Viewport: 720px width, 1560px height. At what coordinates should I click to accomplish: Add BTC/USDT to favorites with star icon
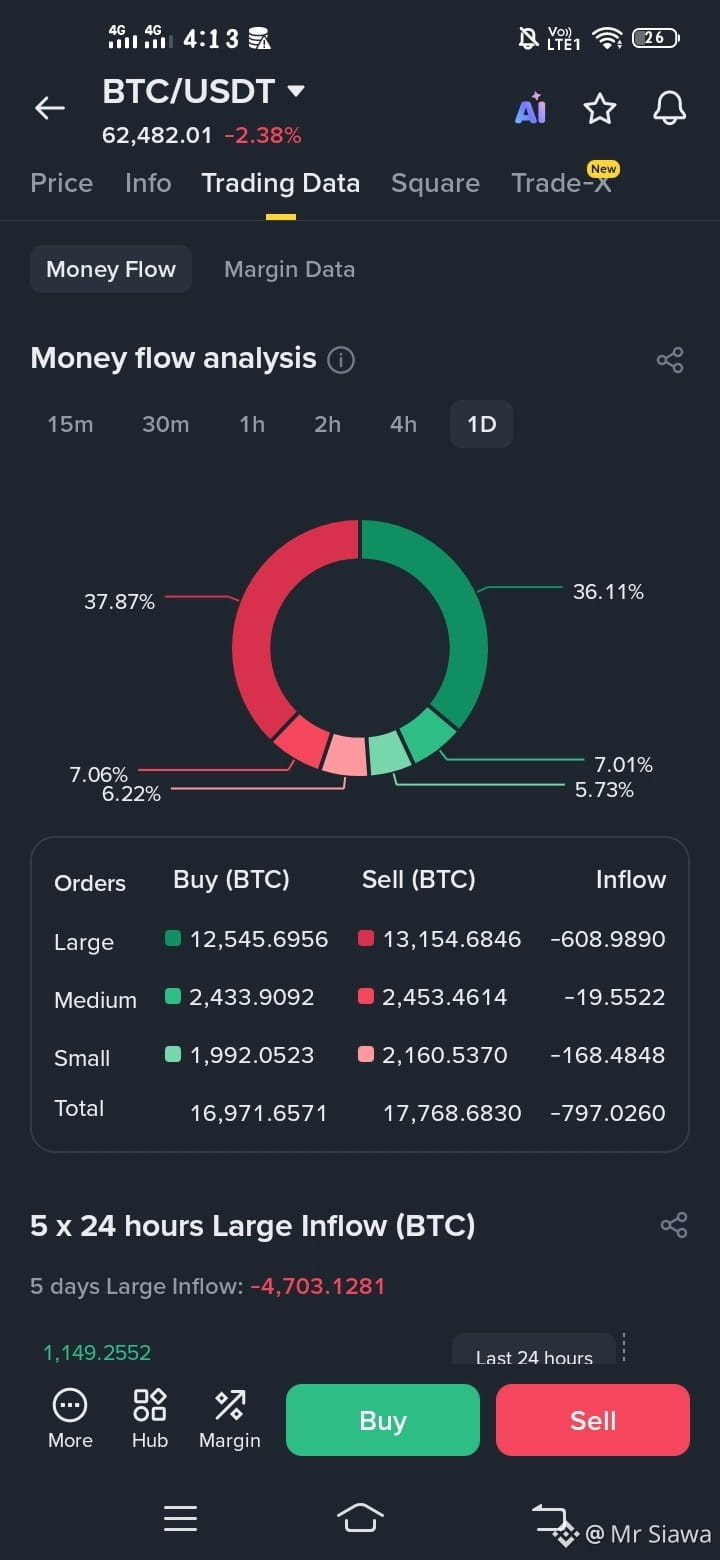tap(600, 108)
